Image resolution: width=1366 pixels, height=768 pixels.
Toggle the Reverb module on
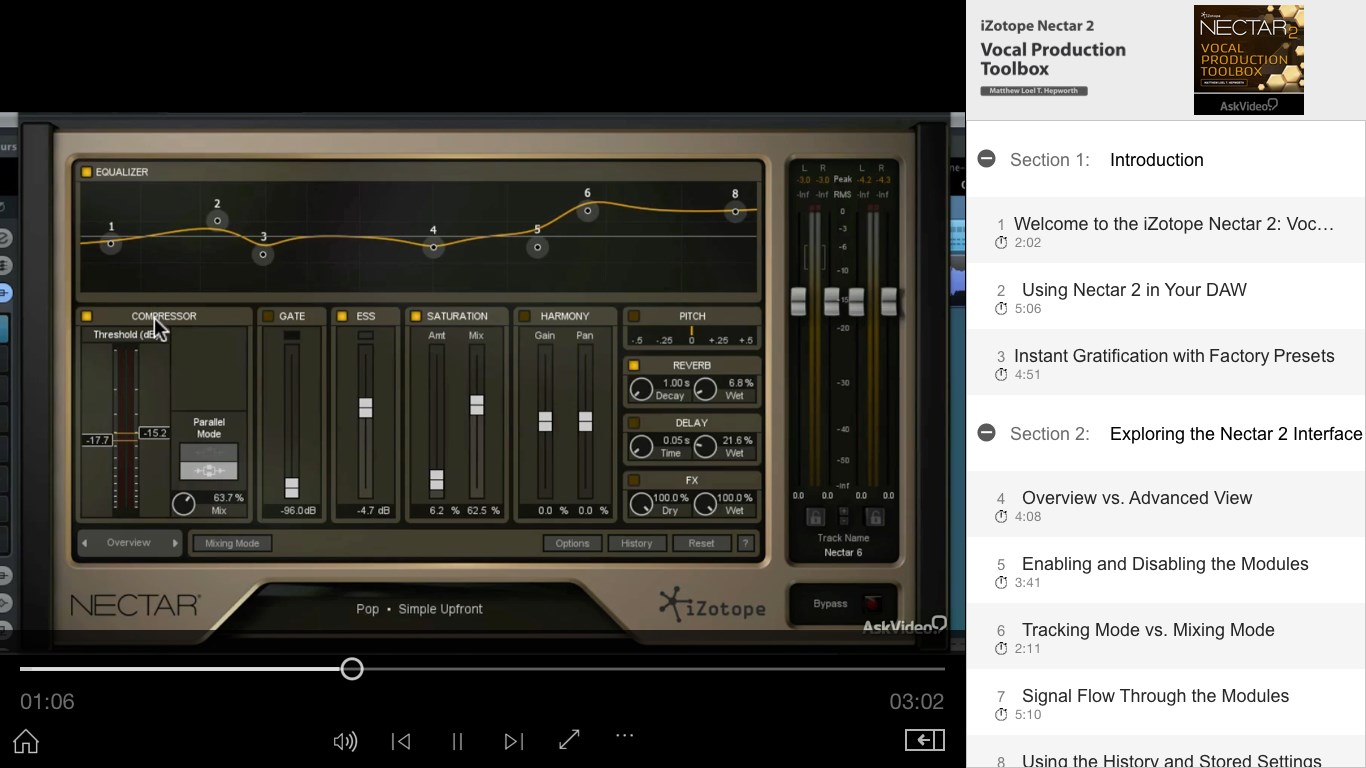click(633, 364)
